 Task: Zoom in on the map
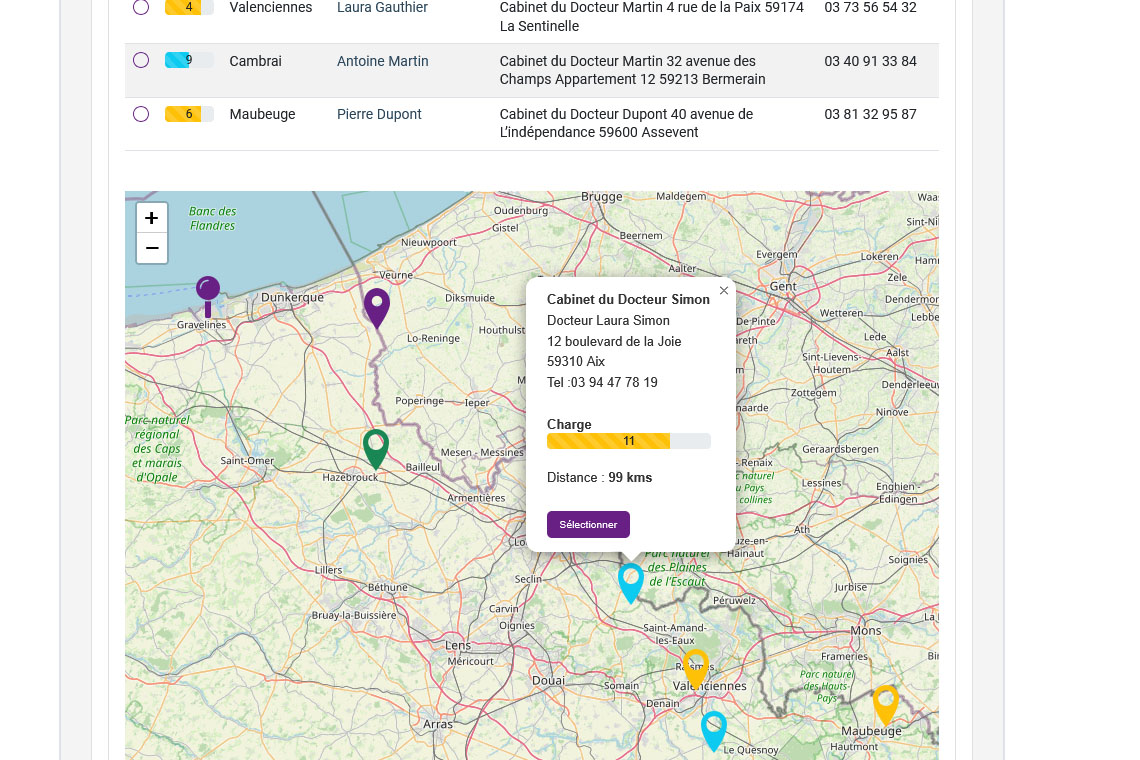tap(152, 218)
